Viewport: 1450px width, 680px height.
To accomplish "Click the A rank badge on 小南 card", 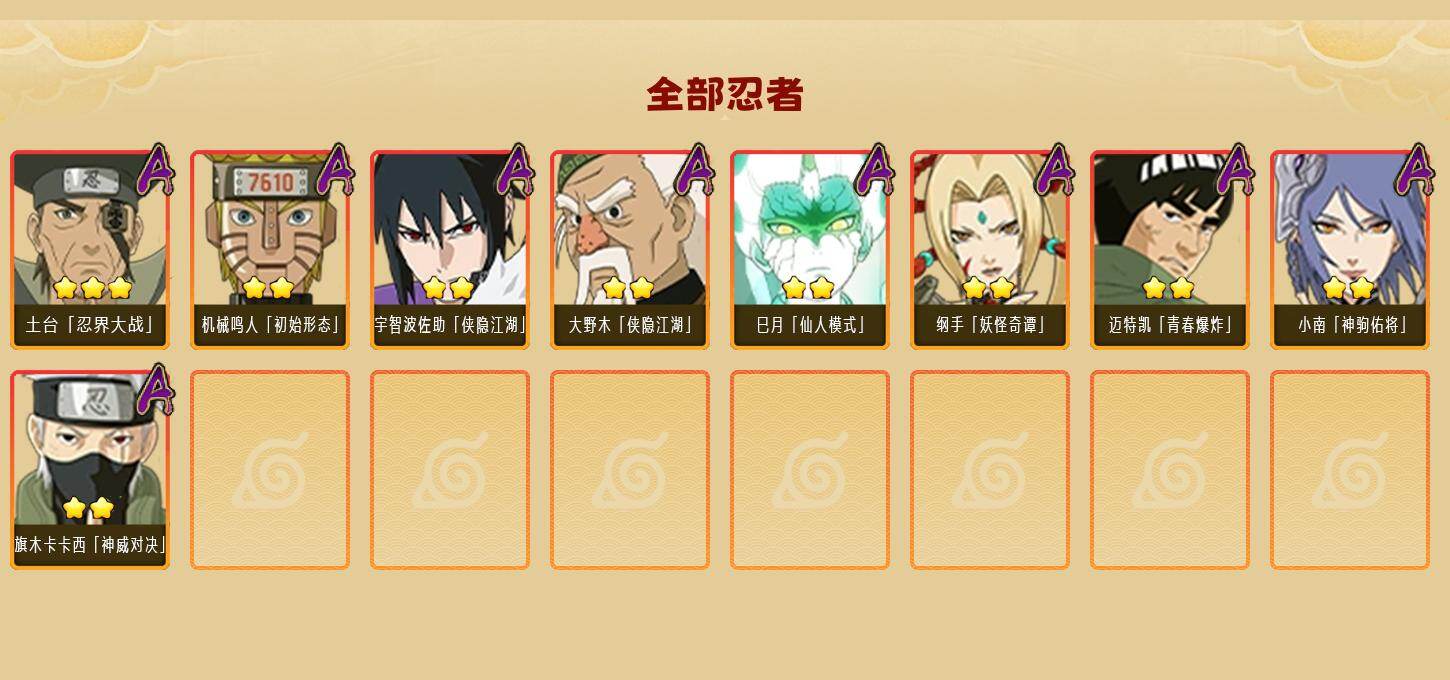I will coord(1416,171).
